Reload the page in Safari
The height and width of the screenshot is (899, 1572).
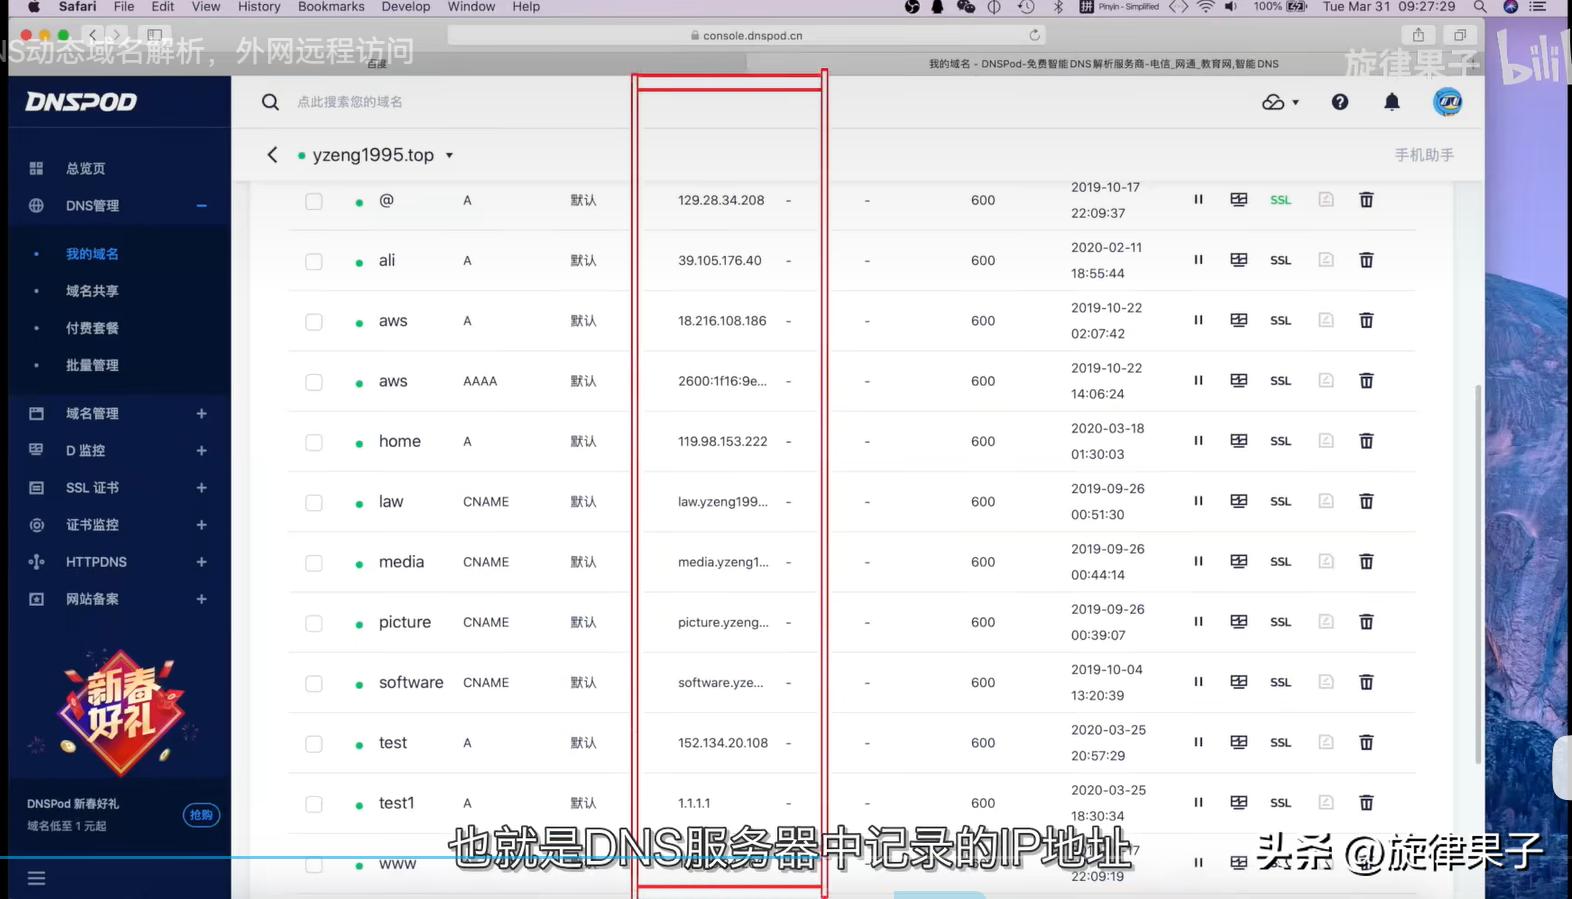[x=1034, y=35]
